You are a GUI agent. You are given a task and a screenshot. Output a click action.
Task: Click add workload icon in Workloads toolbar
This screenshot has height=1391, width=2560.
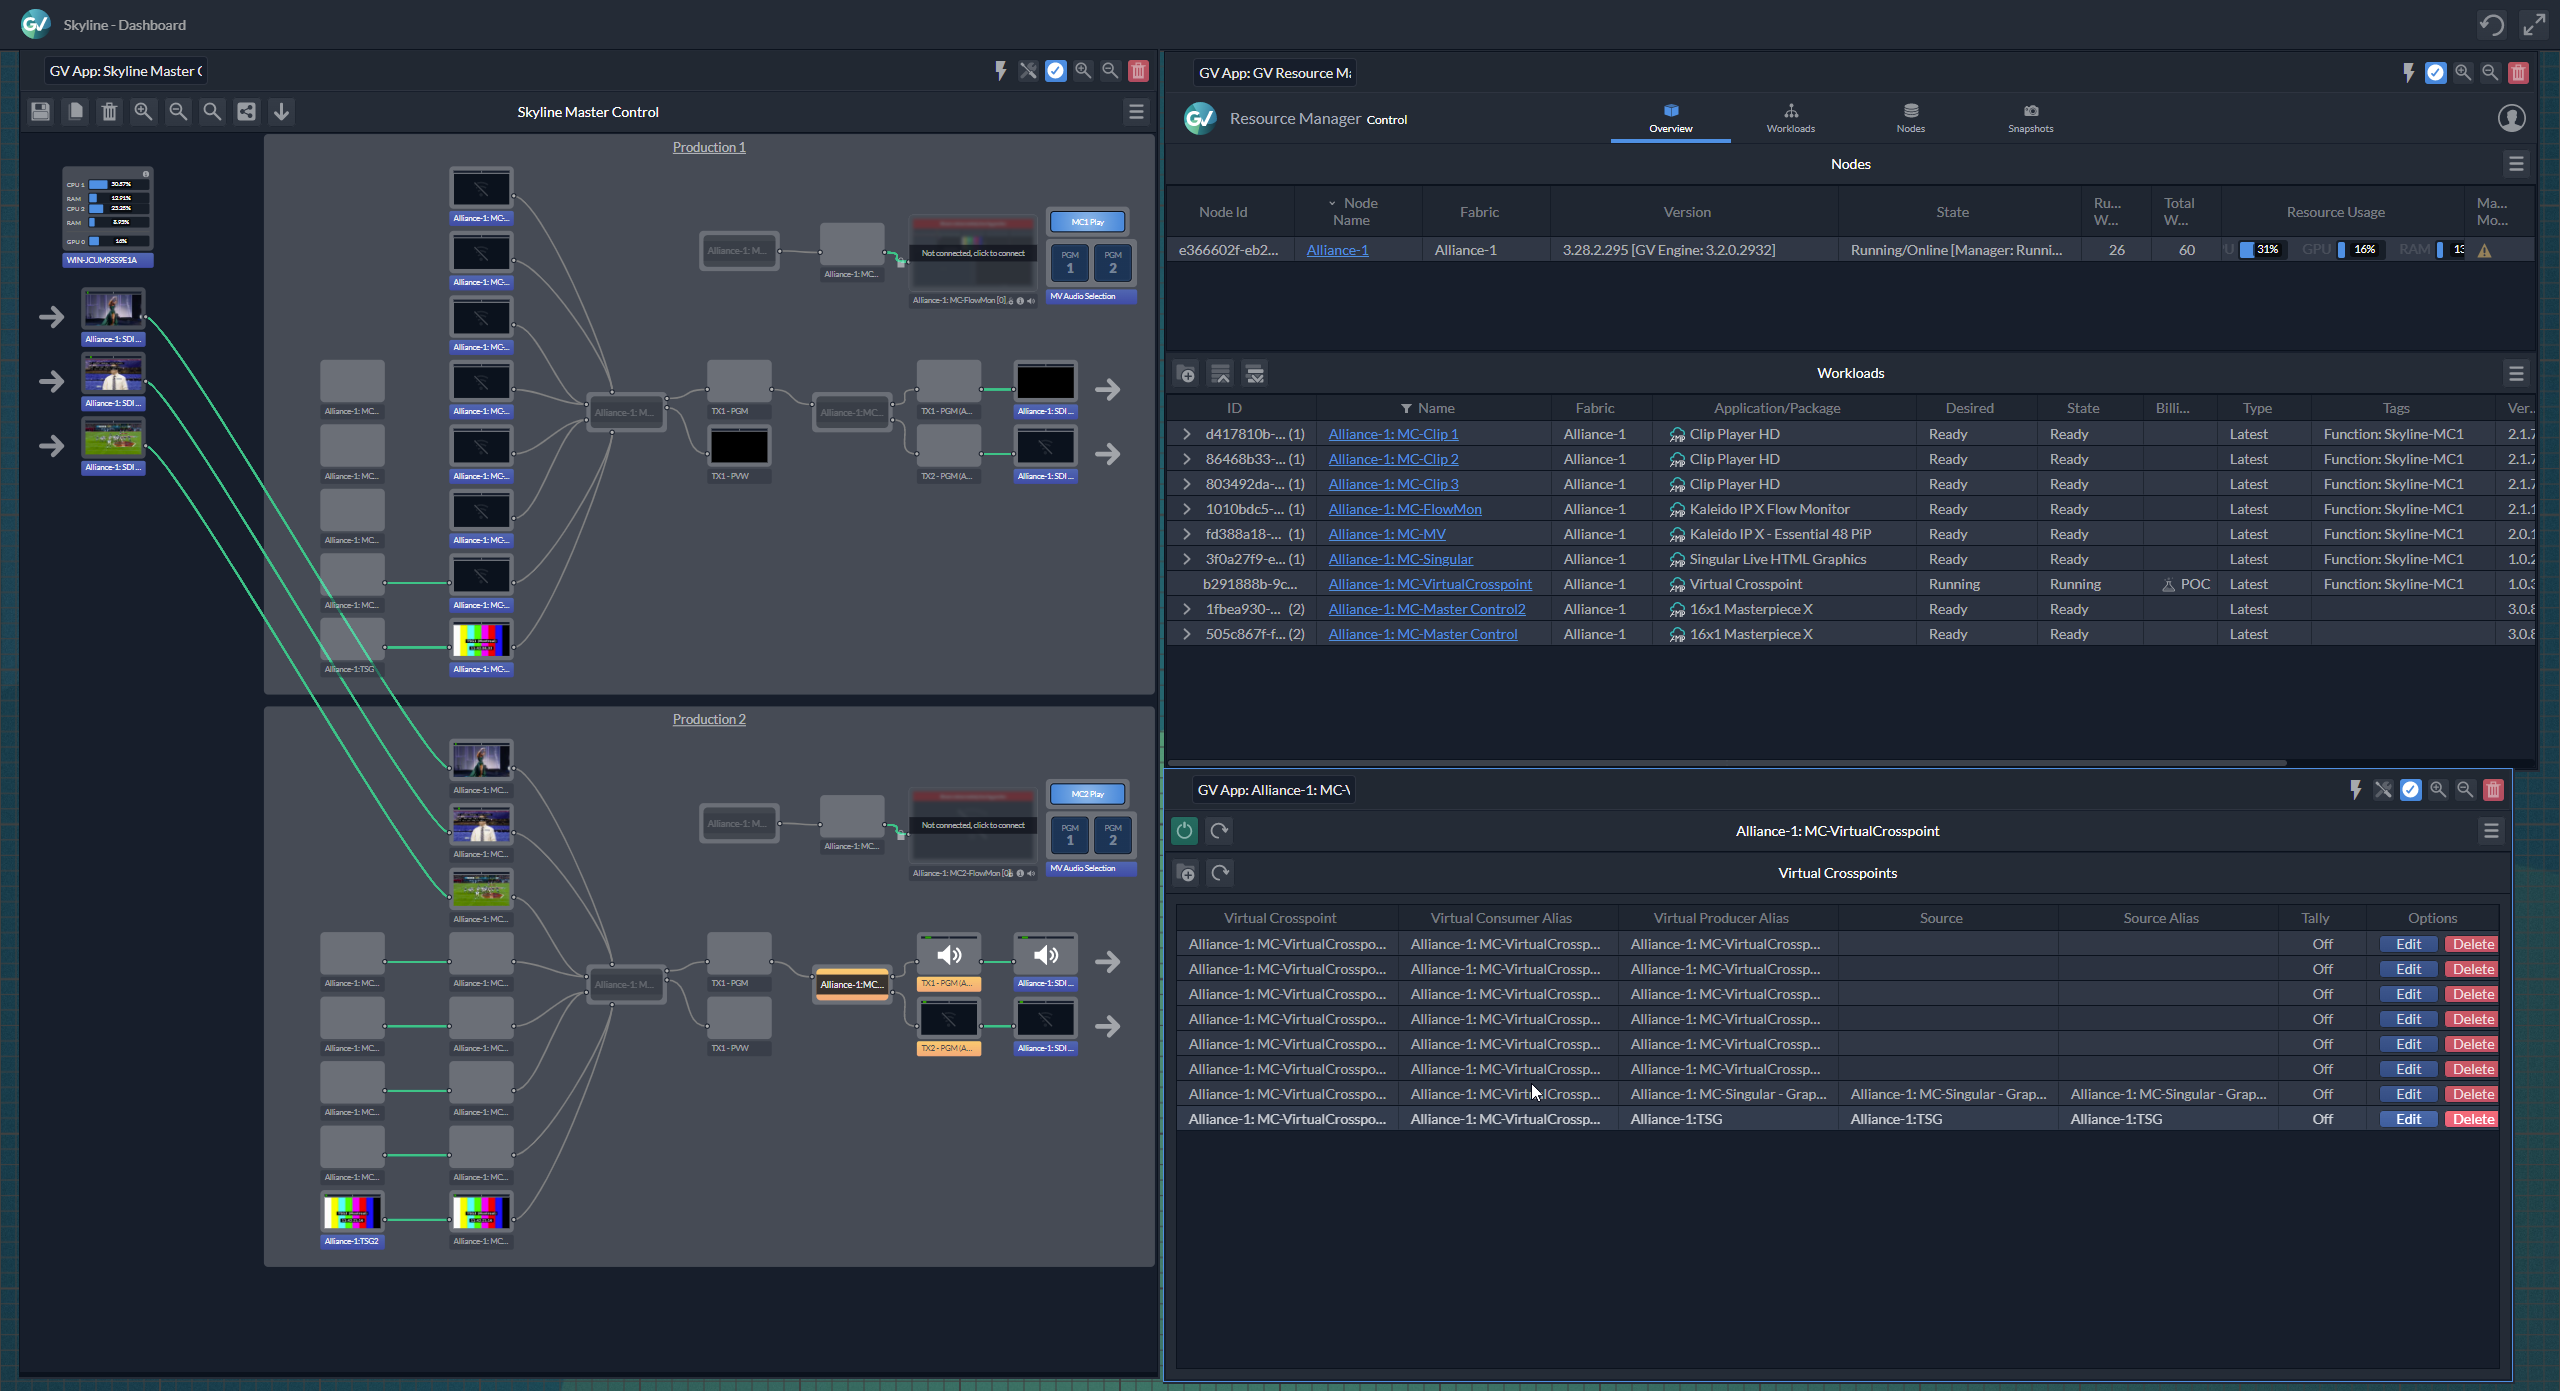pos(1186,374)
